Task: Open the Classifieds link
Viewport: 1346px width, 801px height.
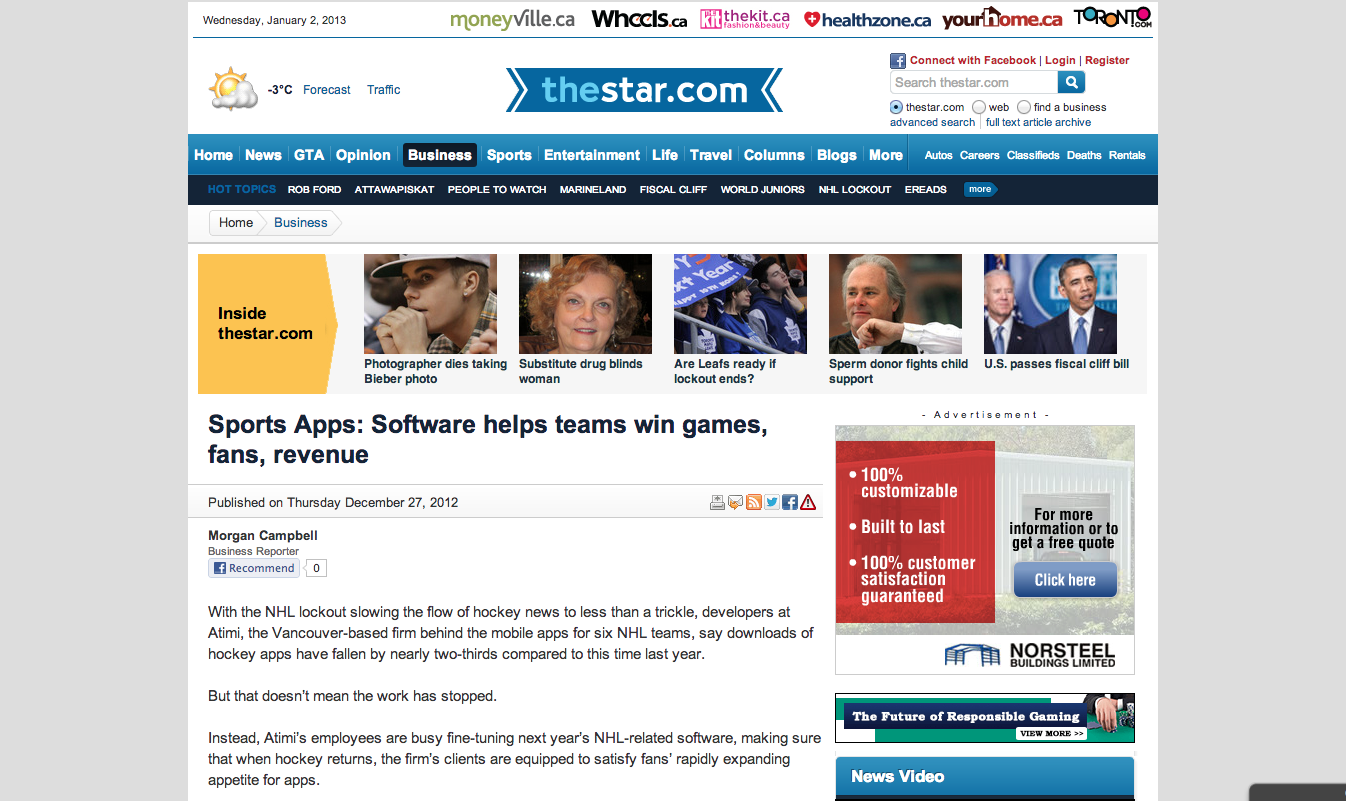Action: pos(1033,155)
